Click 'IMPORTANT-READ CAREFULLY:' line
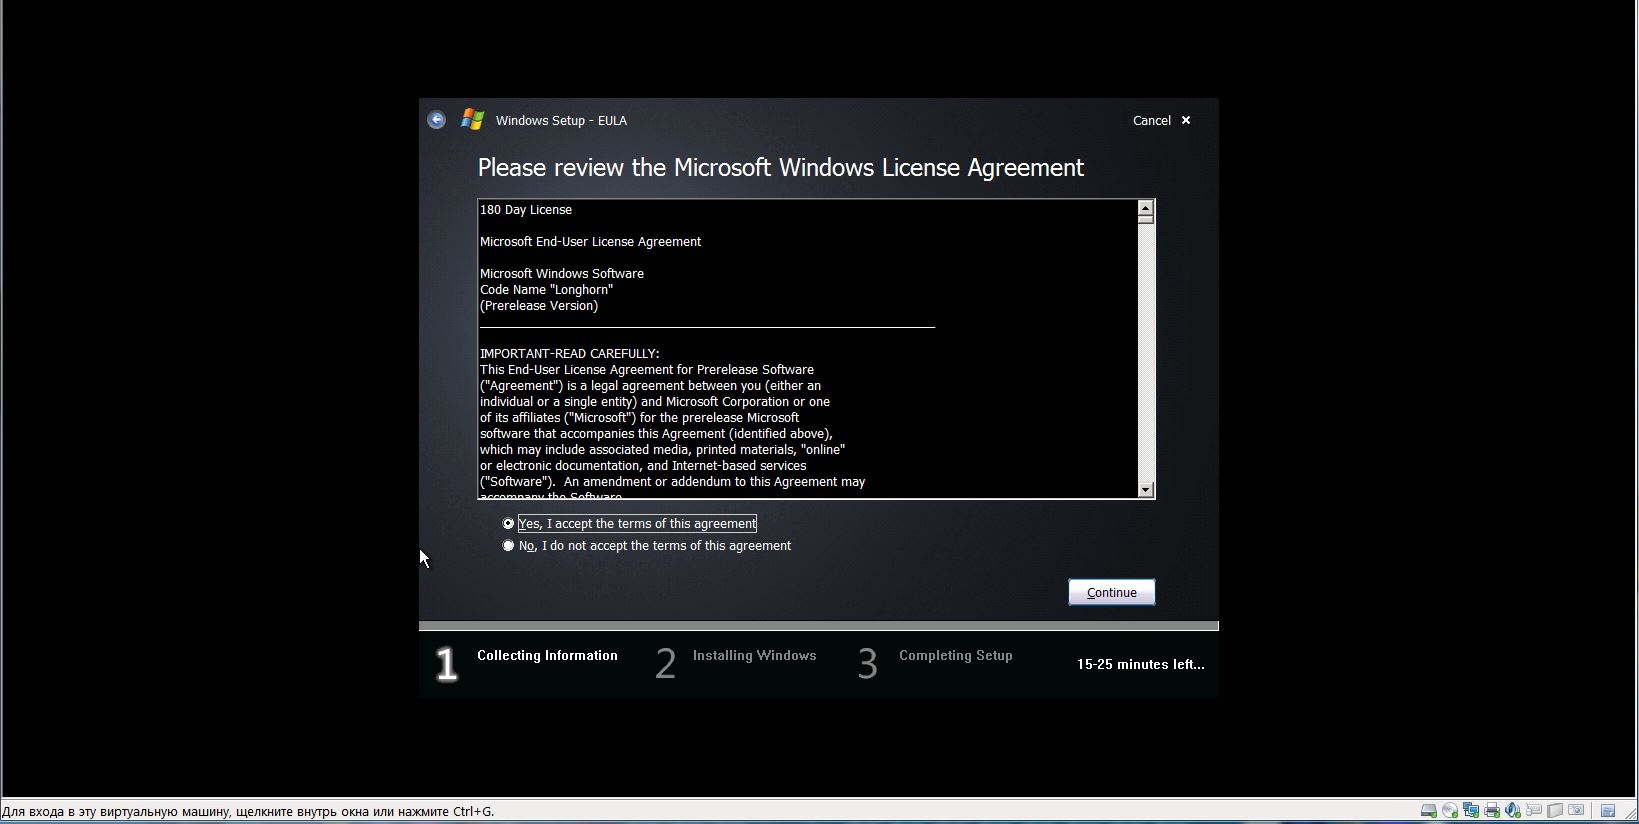This screenshot has width=1639, height=824. 569,354
